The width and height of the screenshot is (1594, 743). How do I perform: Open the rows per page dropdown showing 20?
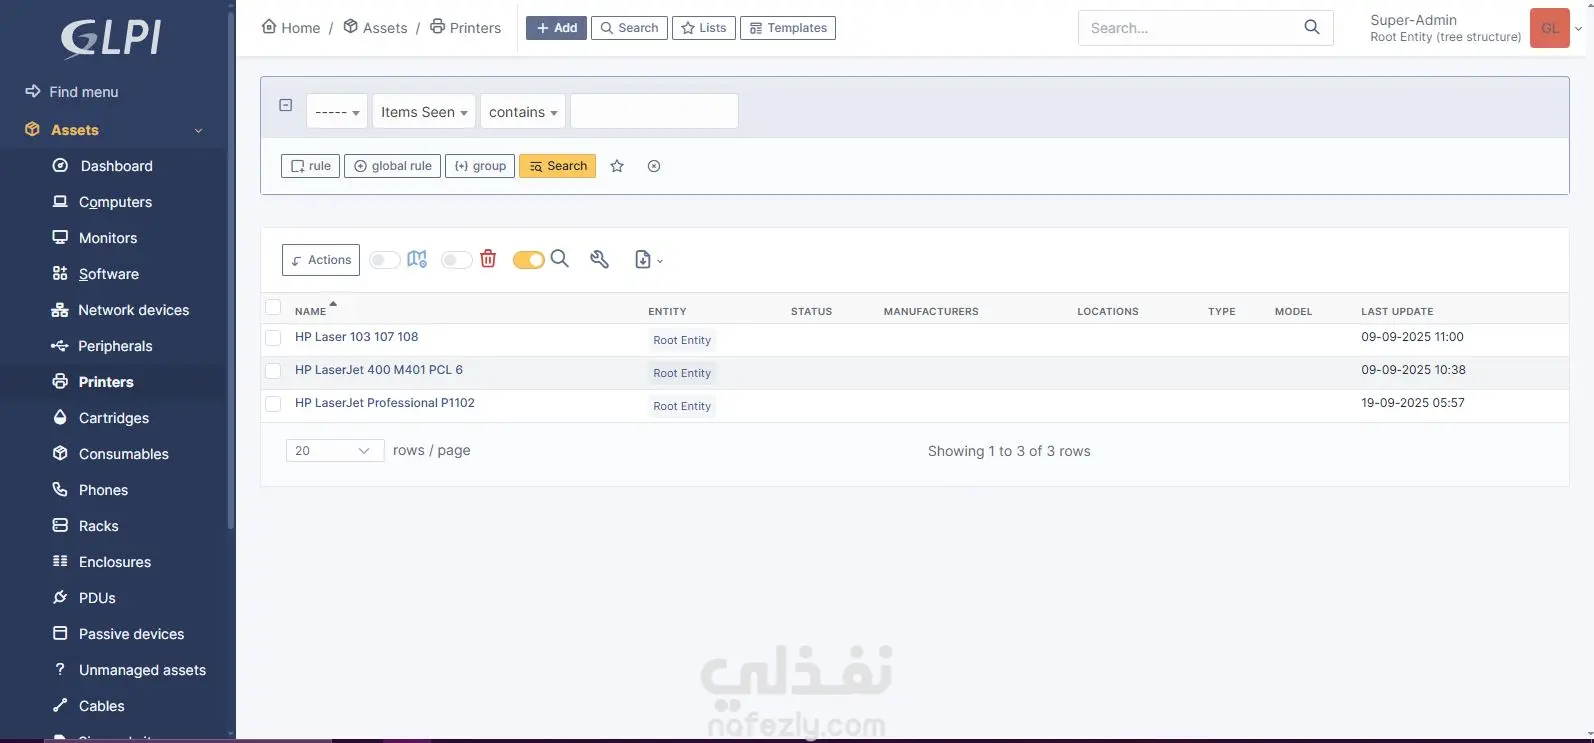(x=335, y=451)
